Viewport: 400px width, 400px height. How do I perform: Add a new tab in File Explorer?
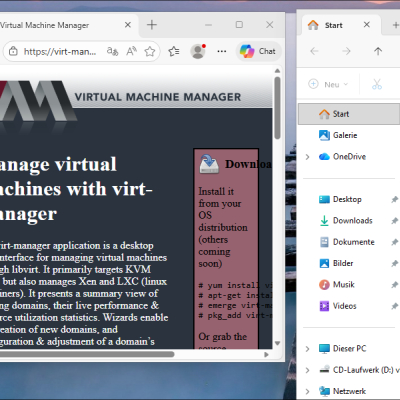coord(395,25)
